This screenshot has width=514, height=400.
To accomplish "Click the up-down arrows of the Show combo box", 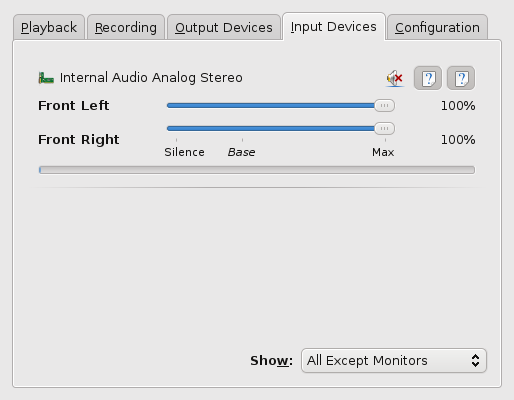I will click(x=475, y=361).
